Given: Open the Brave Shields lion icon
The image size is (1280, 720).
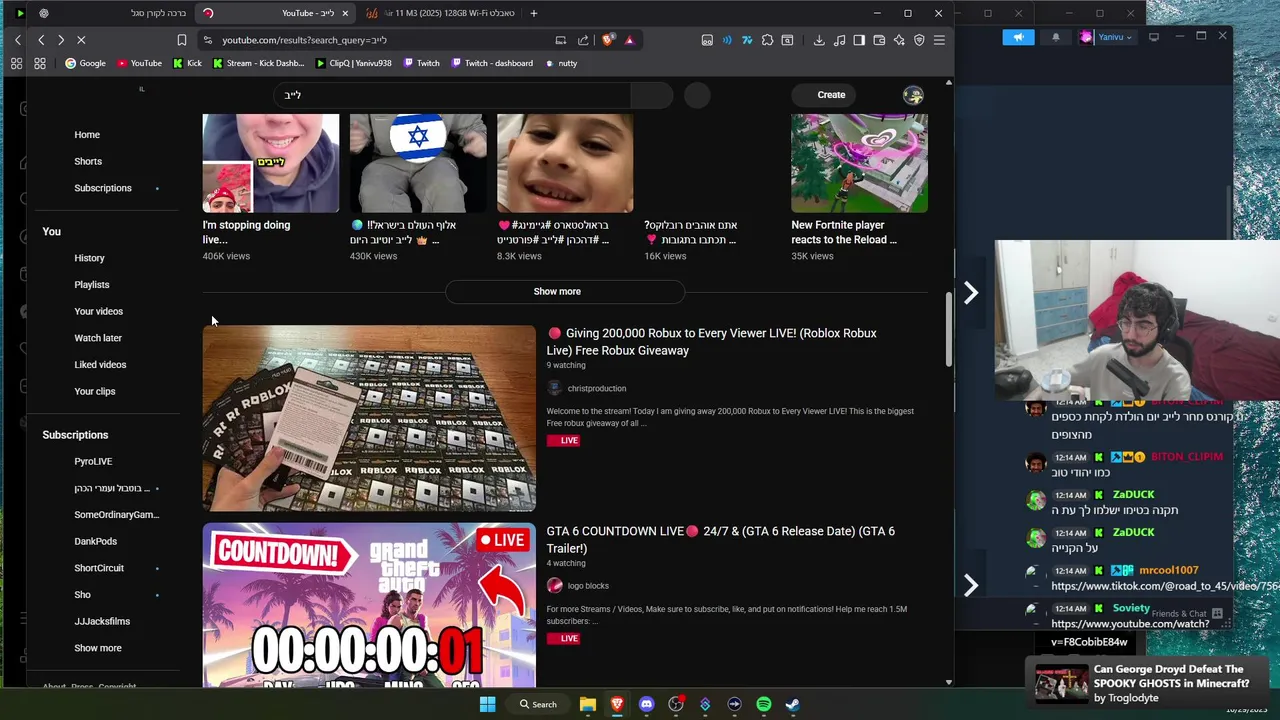Looking at the screenshot, I should [609, 40].
